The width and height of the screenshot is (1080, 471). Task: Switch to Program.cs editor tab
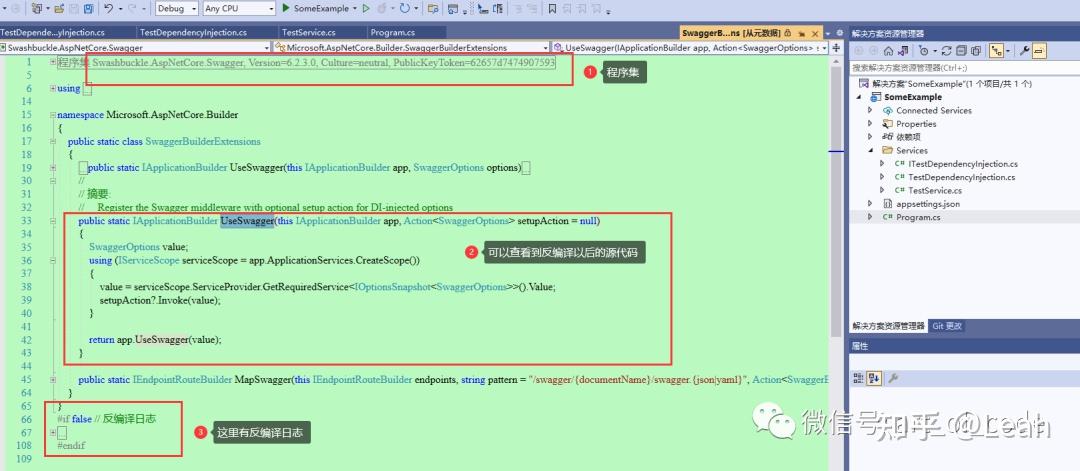point(393,32)
